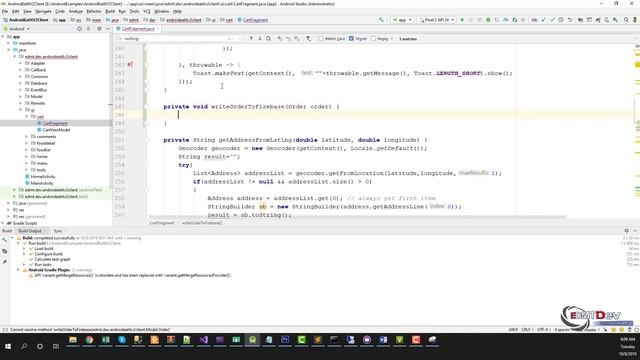Open the Navigate menu

click(43, 11)
